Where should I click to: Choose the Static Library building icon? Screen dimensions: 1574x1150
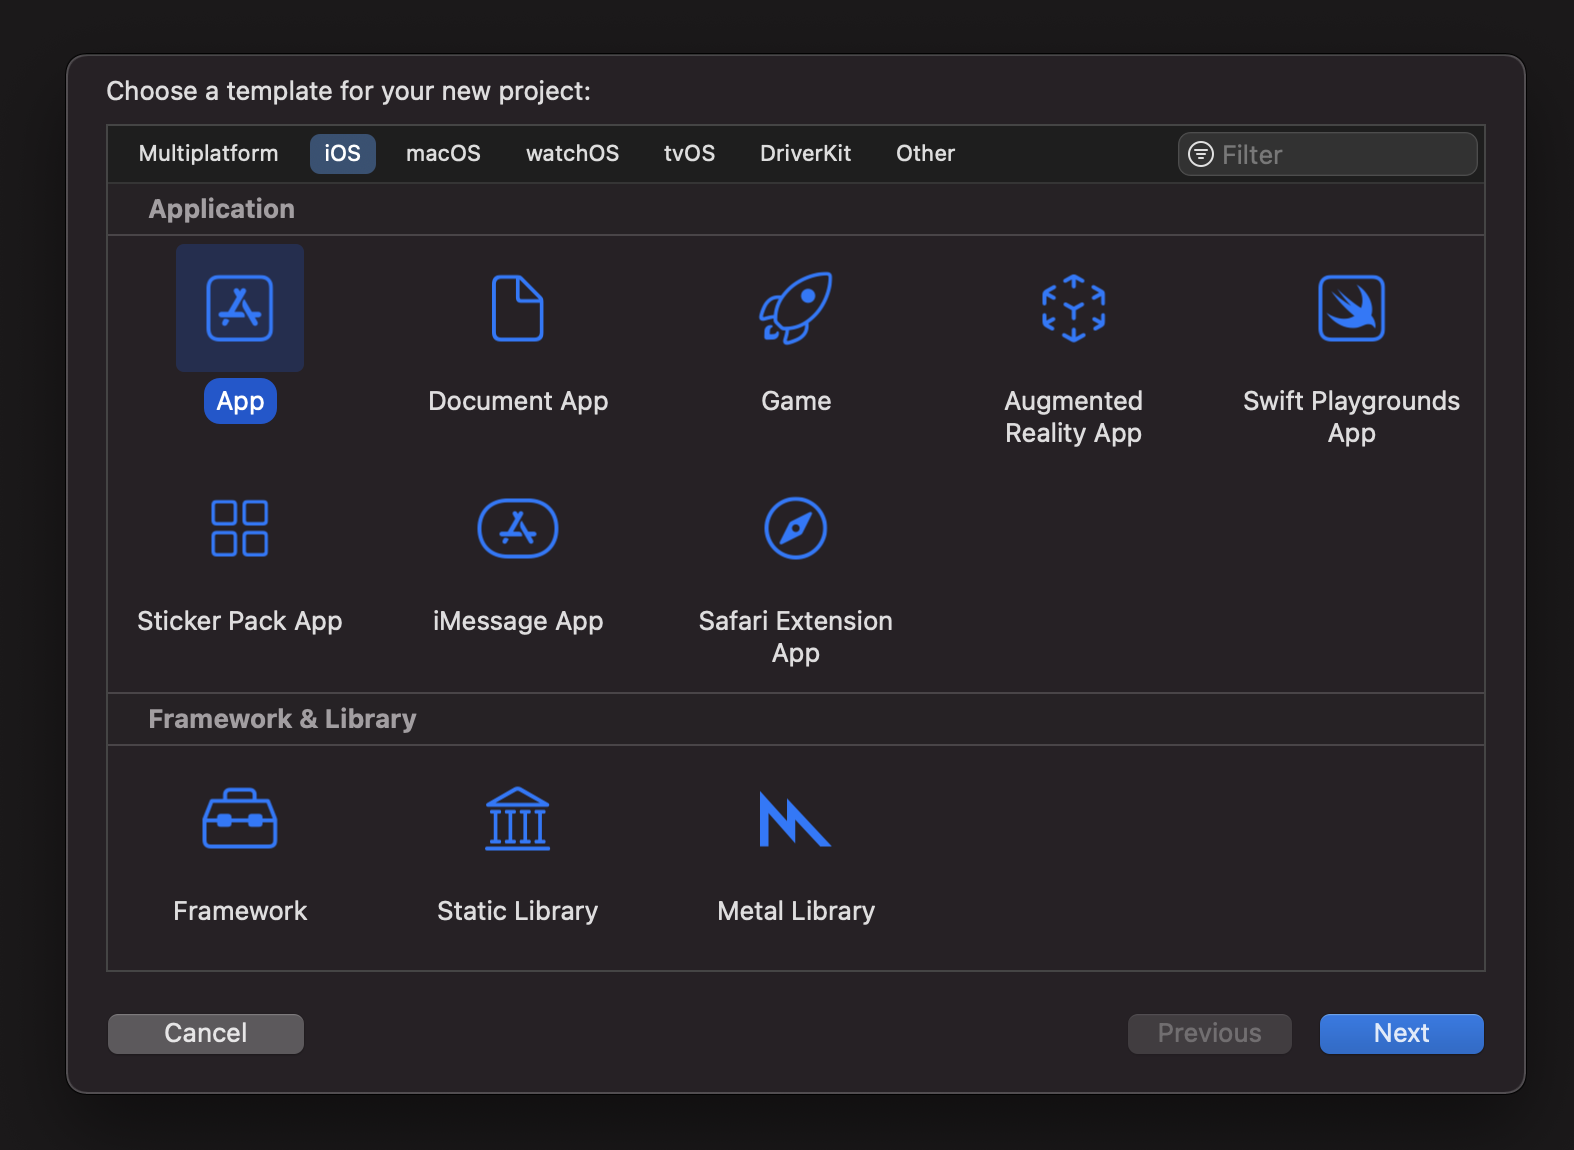[518, 818]
